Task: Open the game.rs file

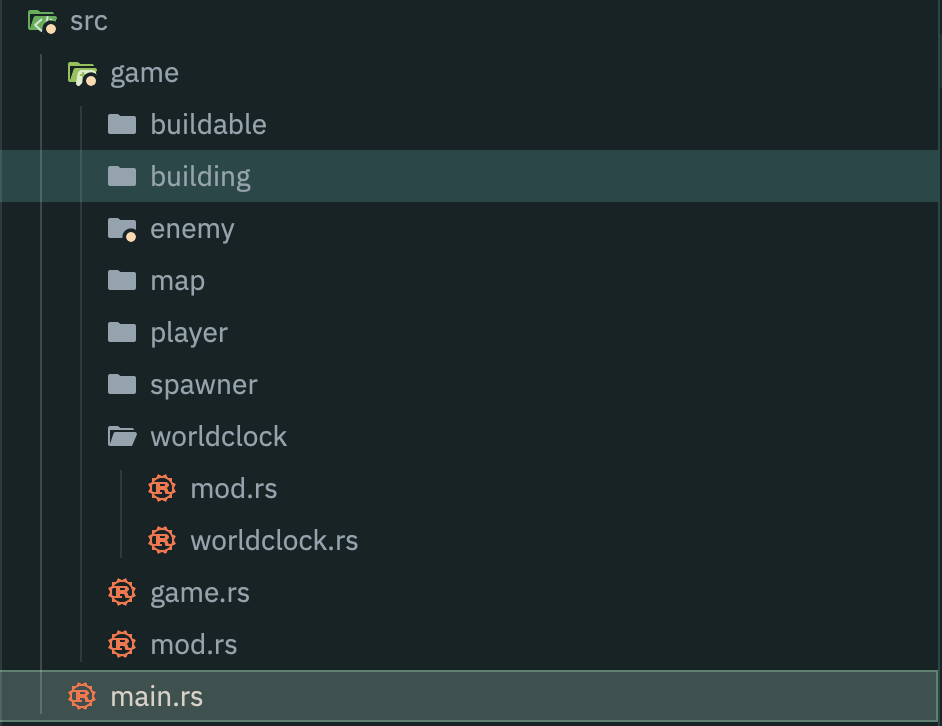Action: tap(199, 593)
